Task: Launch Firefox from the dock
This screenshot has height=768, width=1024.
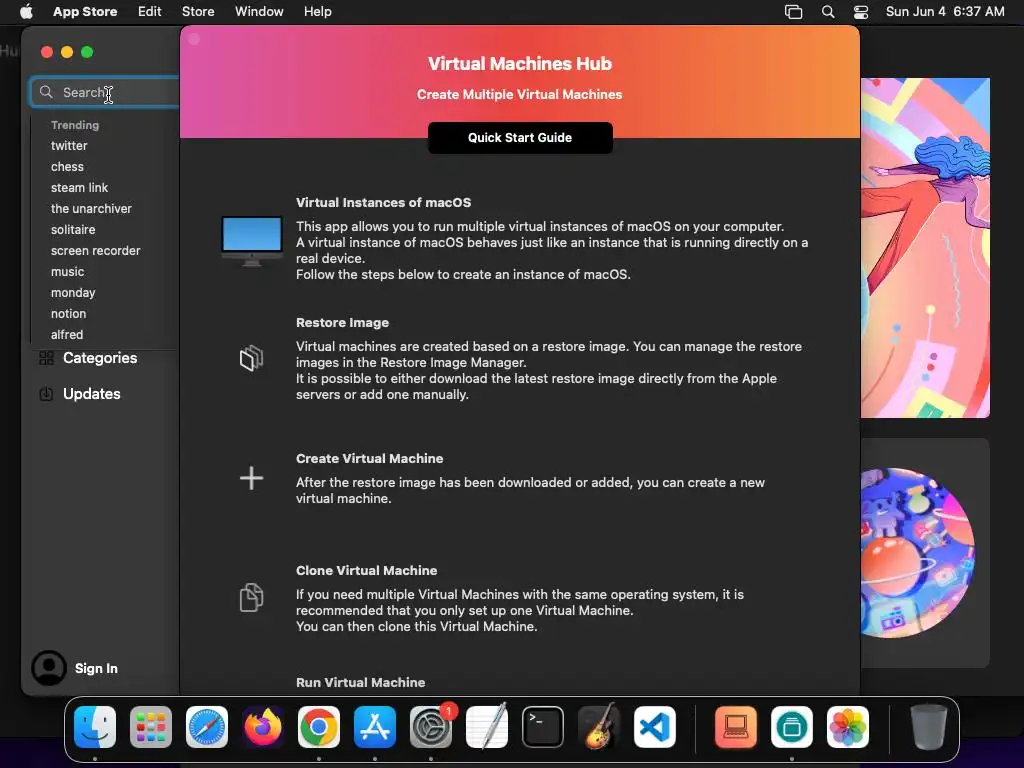Action: tap(263, 727)
